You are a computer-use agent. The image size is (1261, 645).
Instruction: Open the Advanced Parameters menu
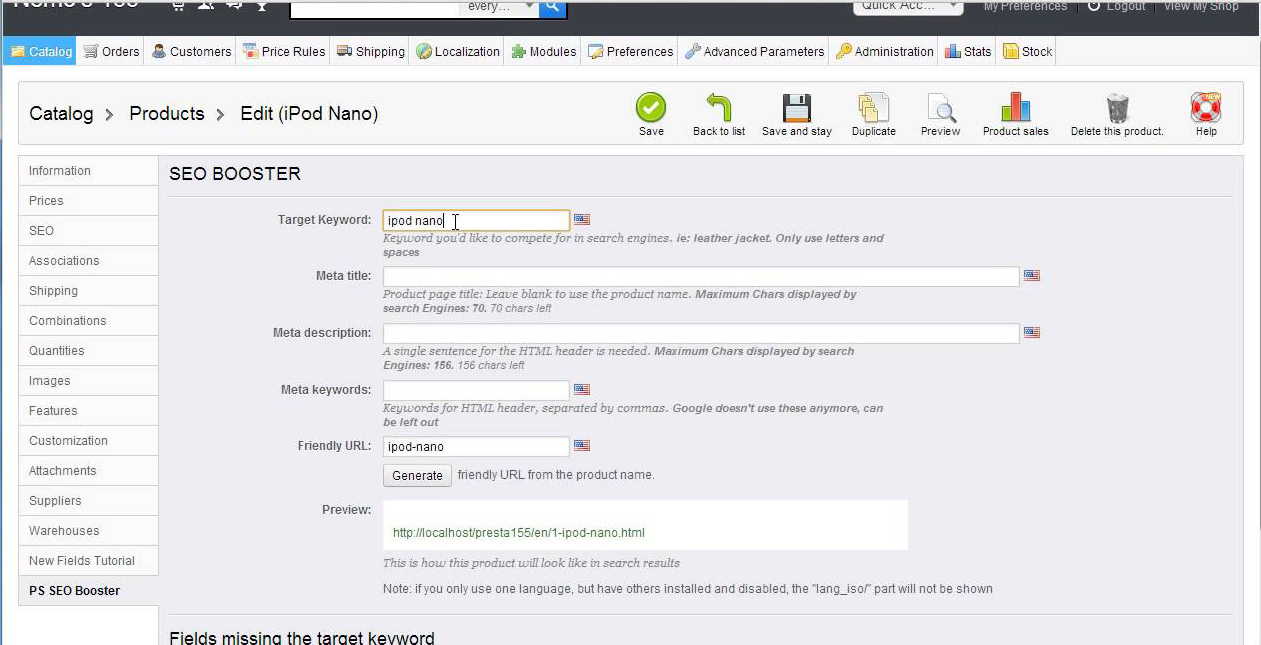pos(755,51)
